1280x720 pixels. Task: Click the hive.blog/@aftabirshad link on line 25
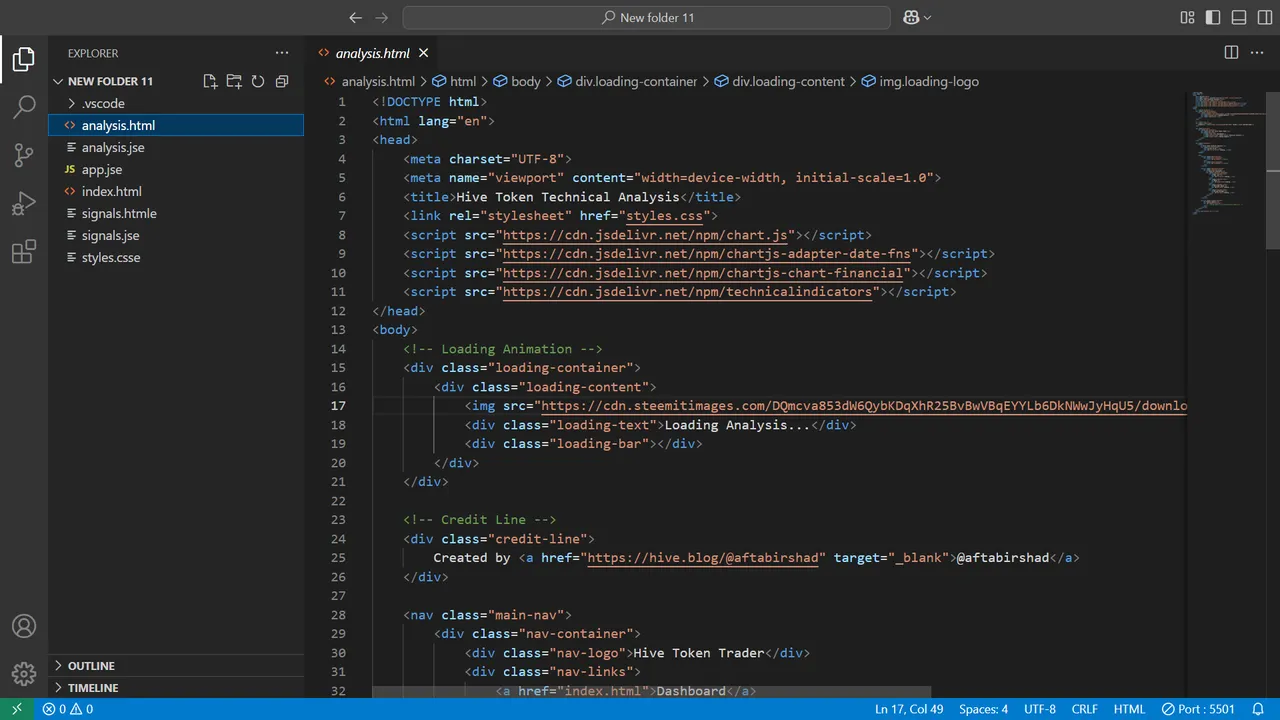click(703, 557)
